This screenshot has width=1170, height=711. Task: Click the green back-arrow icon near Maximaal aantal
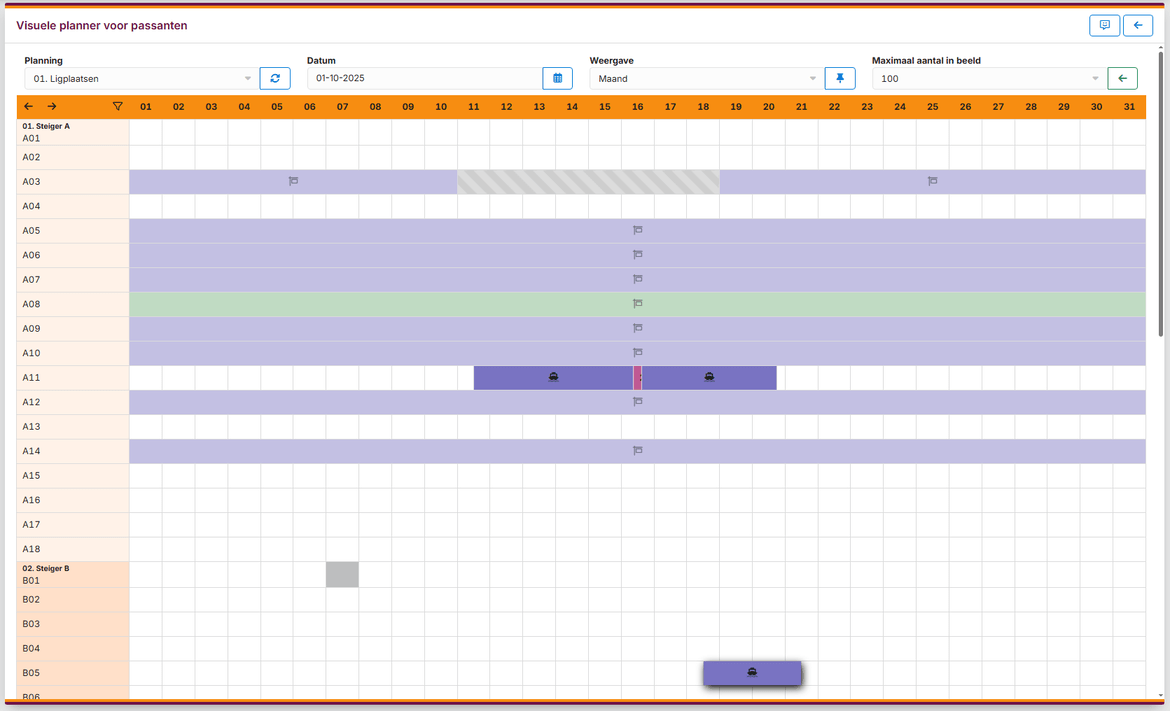tap(1121, 77)
